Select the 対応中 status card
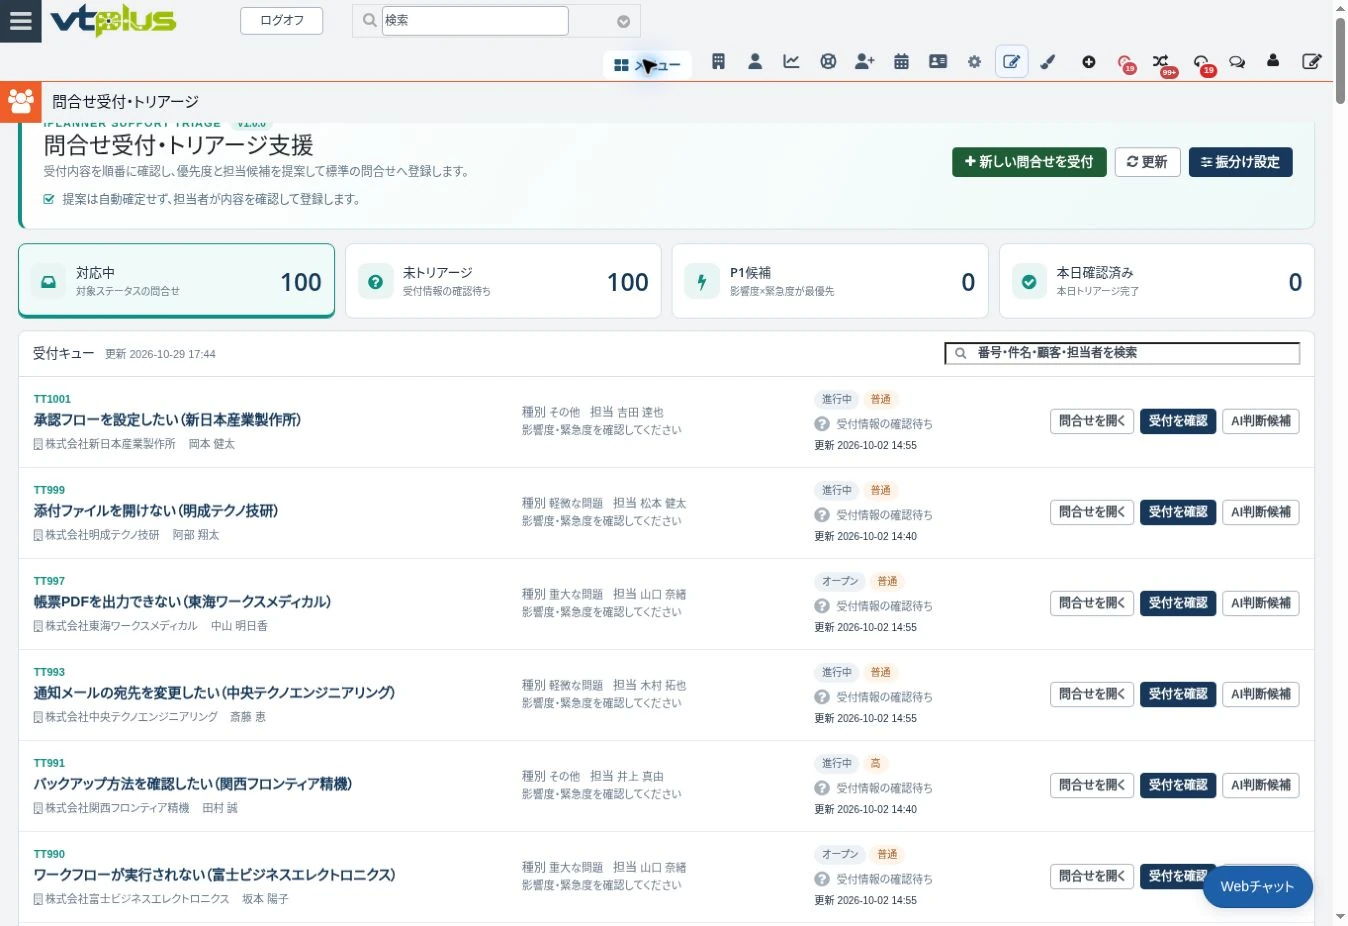The height and width of the screenshot is (926, 1348). tap(177, 281)
